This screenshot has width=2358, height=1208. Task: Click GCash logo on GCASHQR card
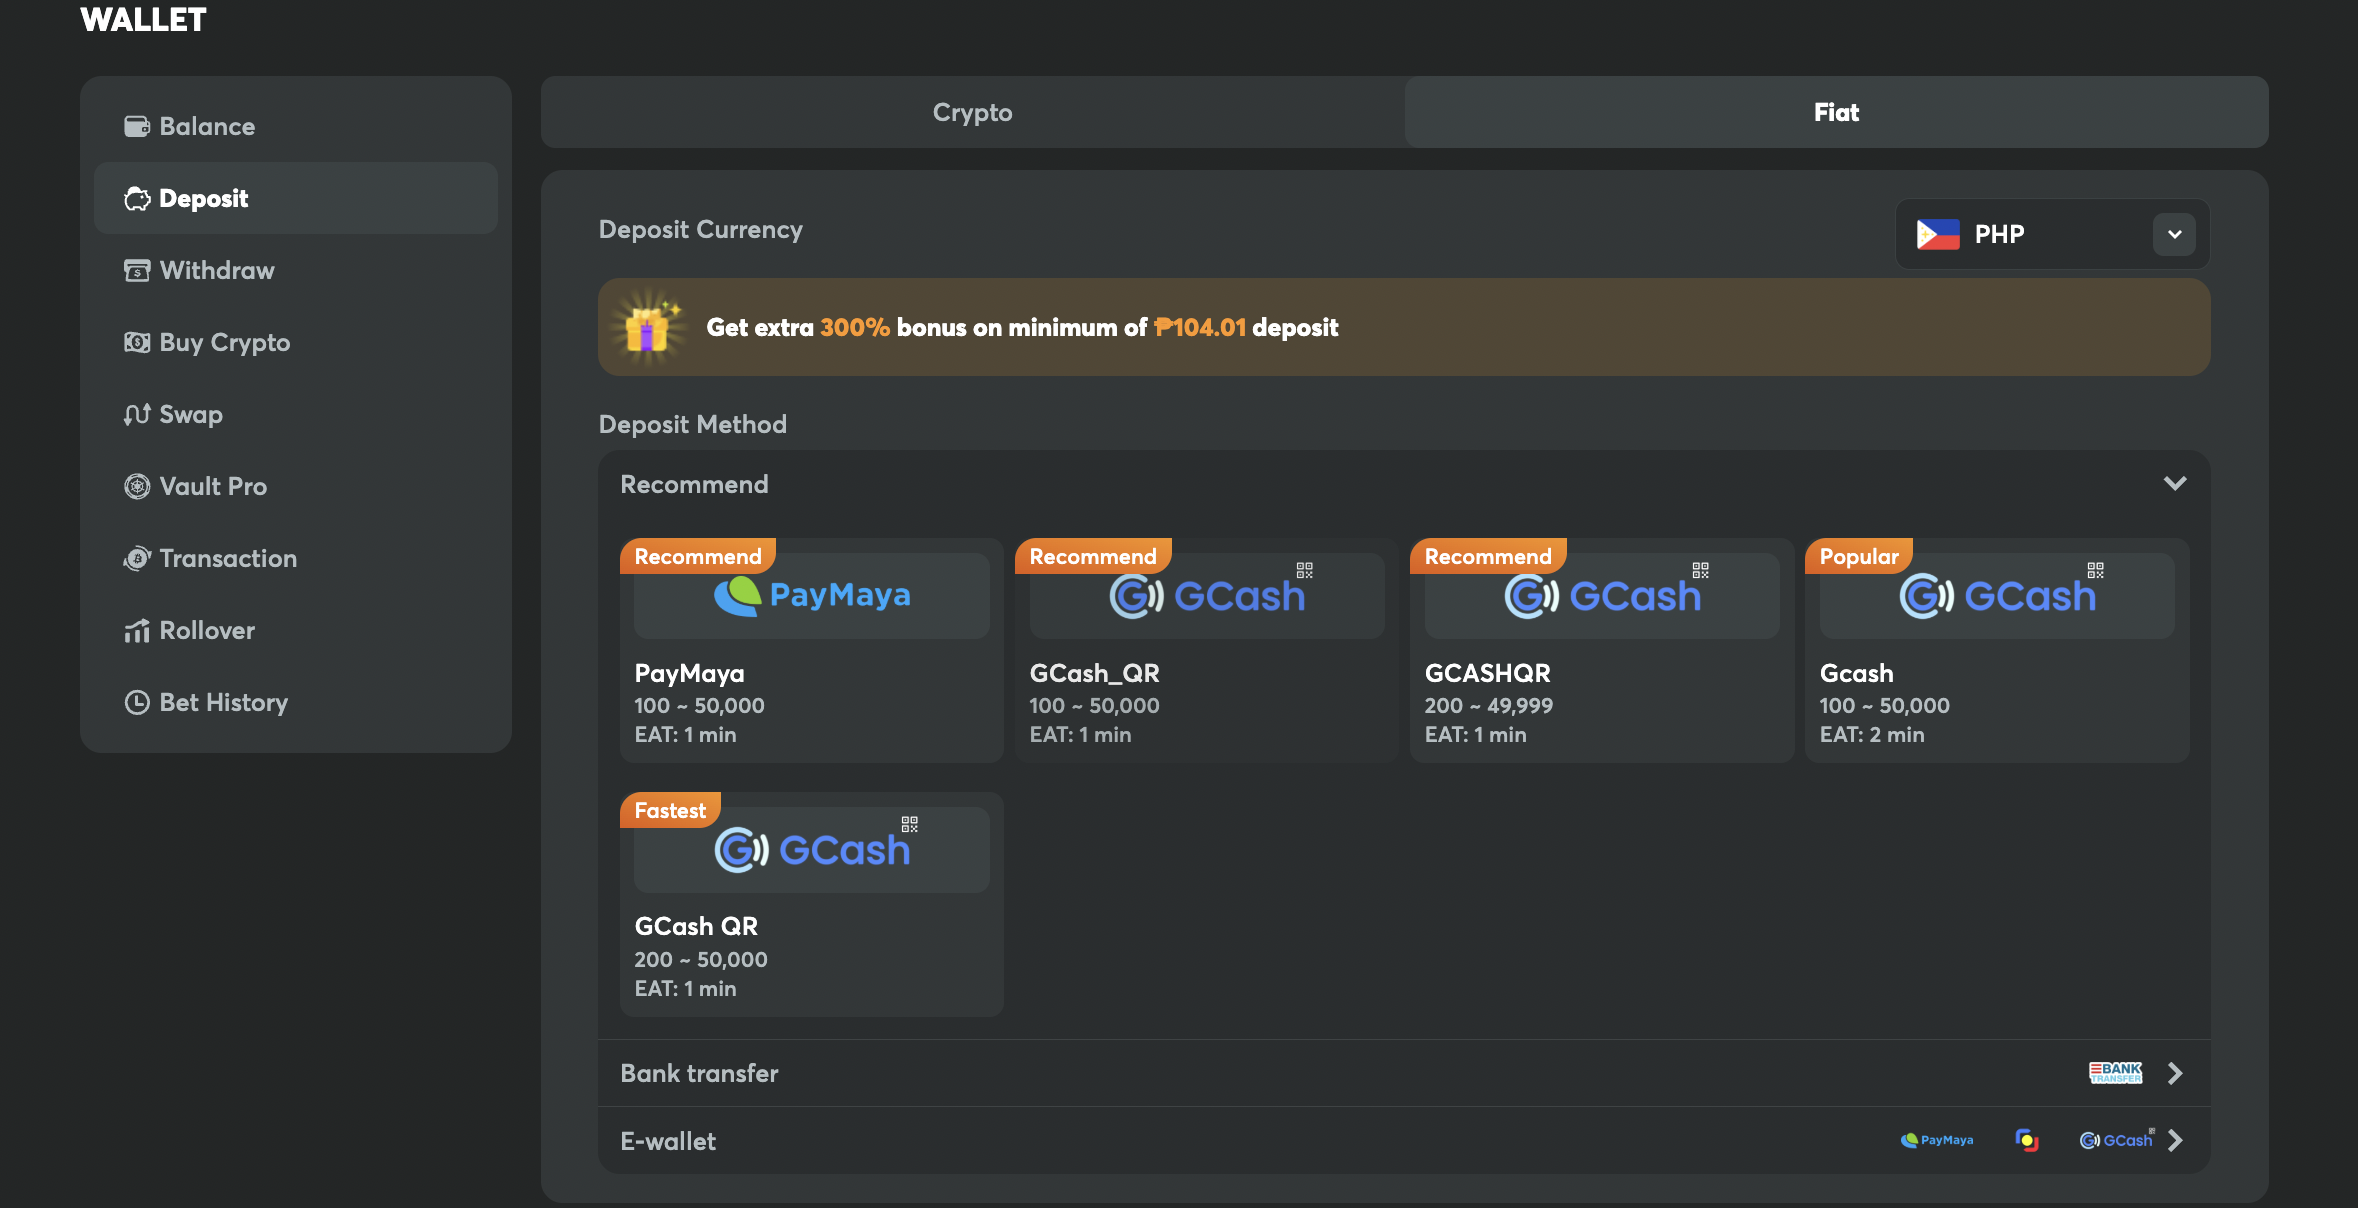click(x=1603, y=595)
